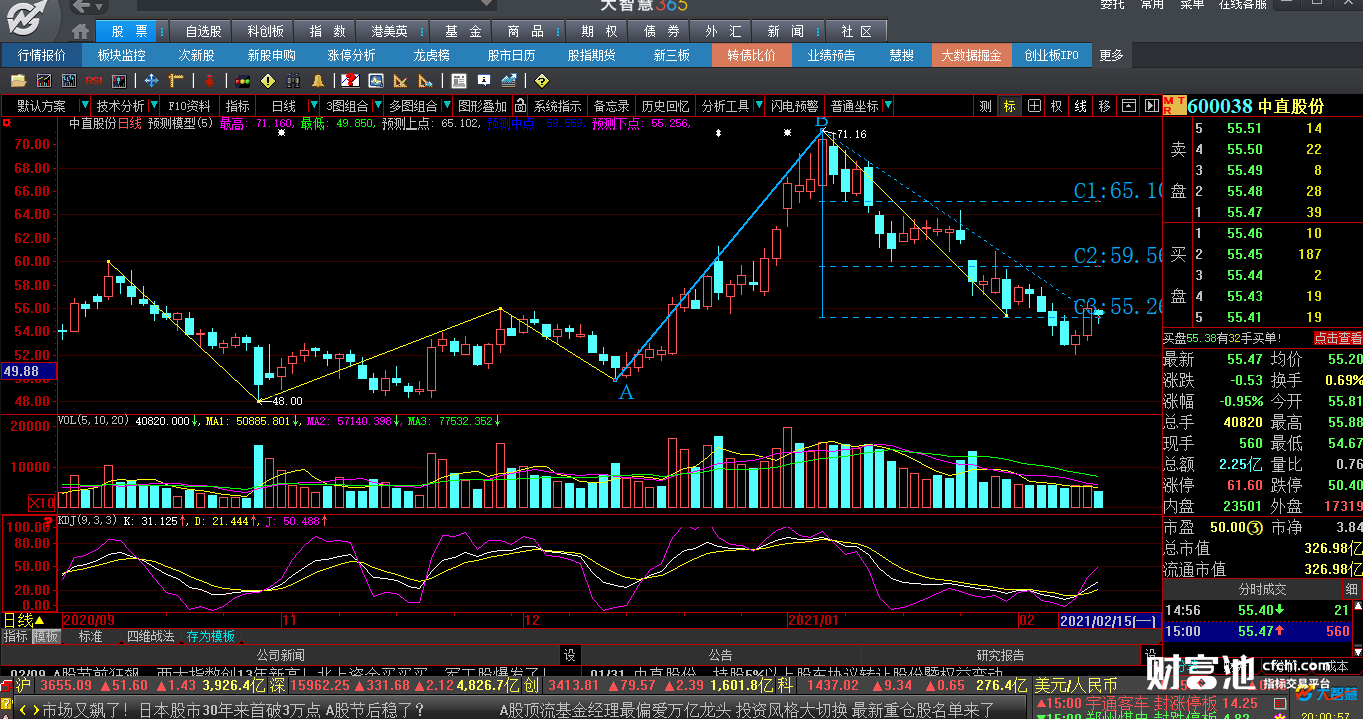Viewport: 1363px width, 719px height.
Task: Select the blue four-way move arrows tool
Action: [x=152, y=80]
